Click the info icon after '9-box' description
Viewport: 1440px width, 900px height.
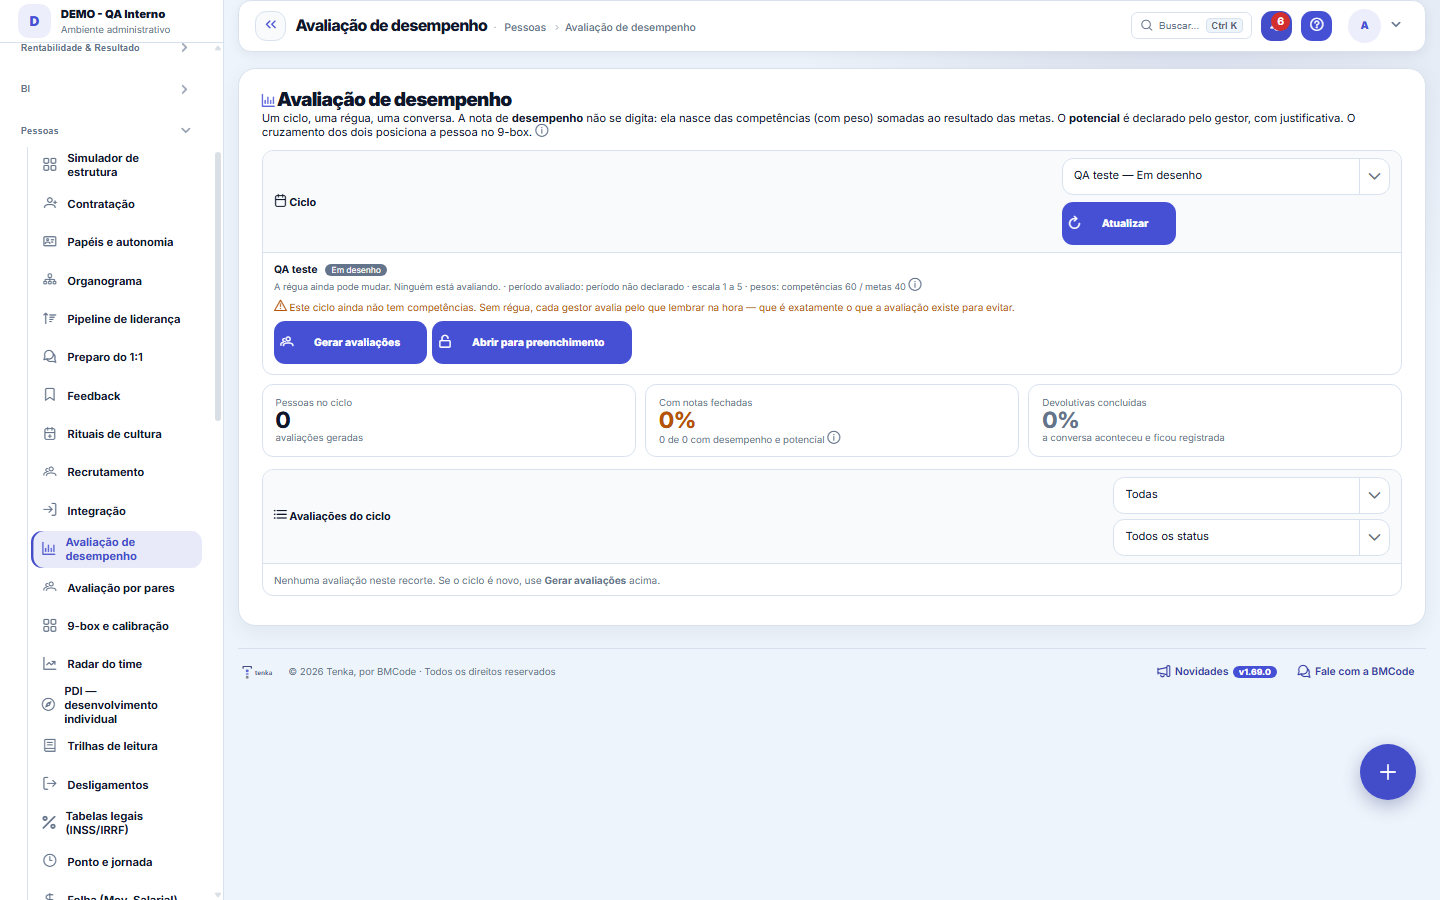pos(542,131)
